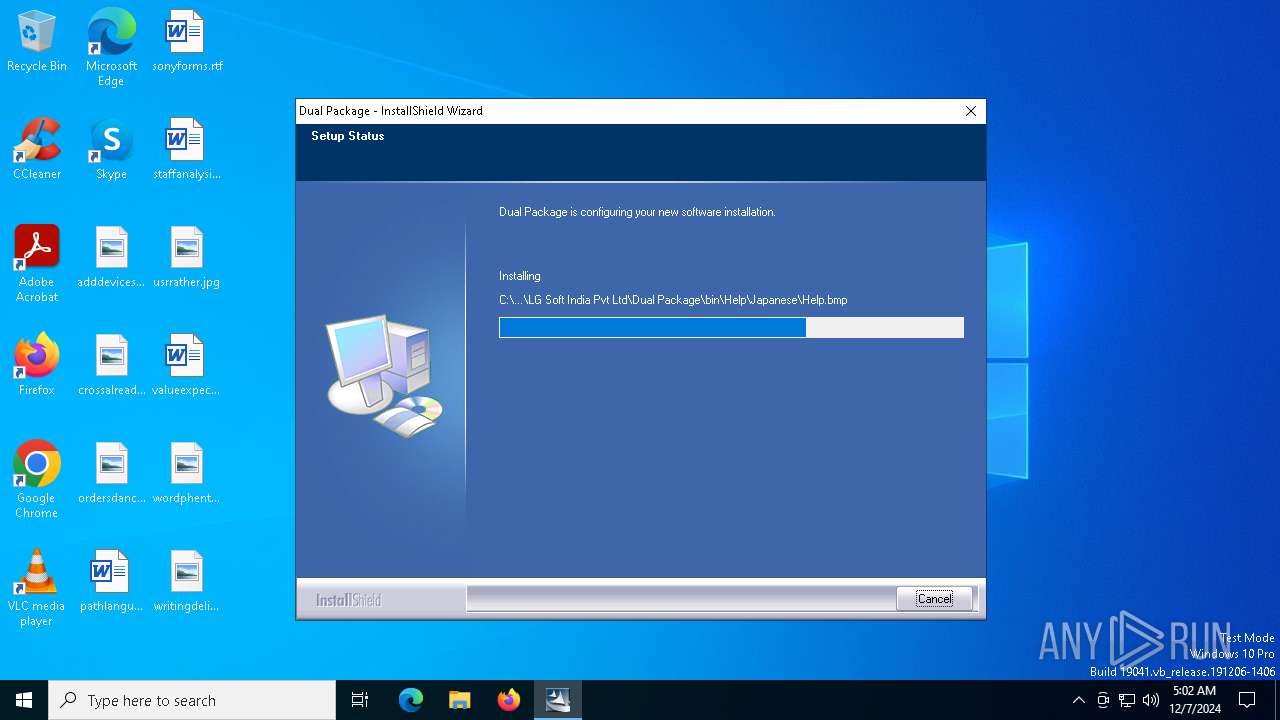
Task: Launch the Microsoft Edge desktop shortcut
Action: (111, 48)
